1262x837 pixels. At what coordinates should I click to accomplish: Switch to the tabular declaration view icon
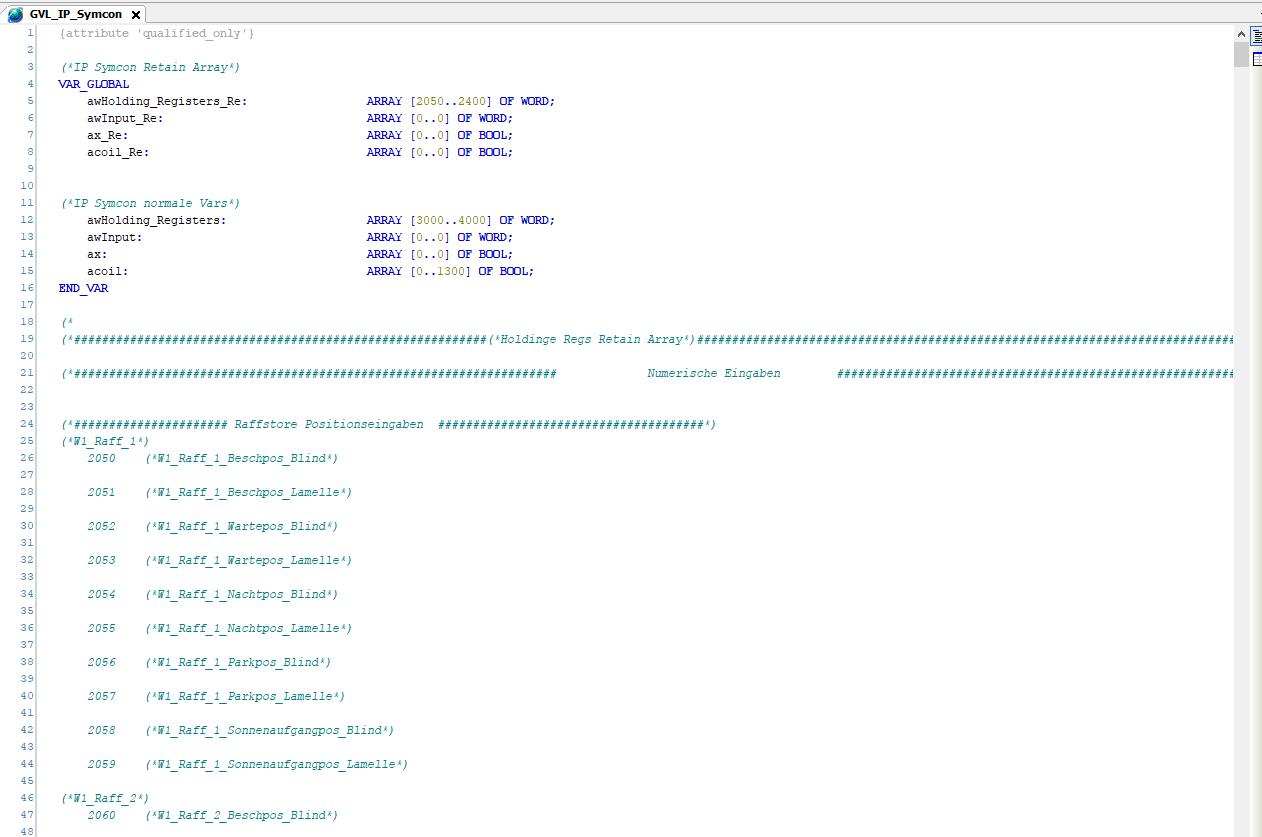point(1257,60)
